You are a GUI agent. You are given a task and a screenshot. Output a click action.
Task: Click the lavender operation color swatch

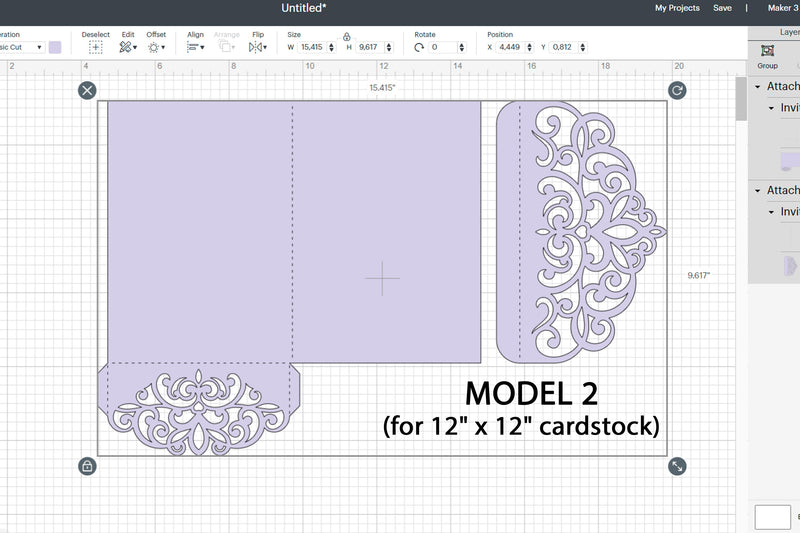tap(55, 47)
